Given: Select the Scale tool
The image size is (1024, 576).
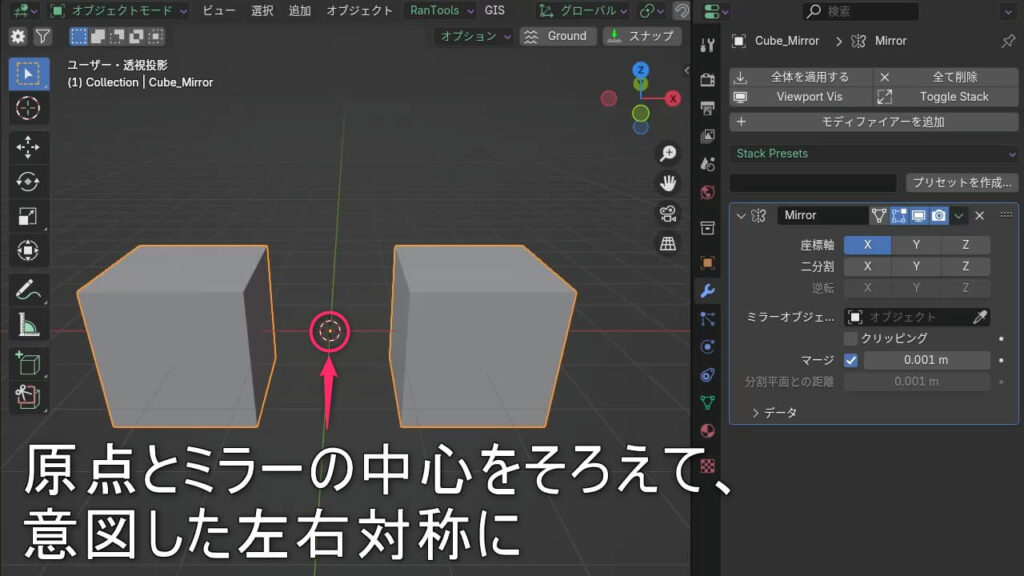Looking at the screenshot, I should [28, 216].
